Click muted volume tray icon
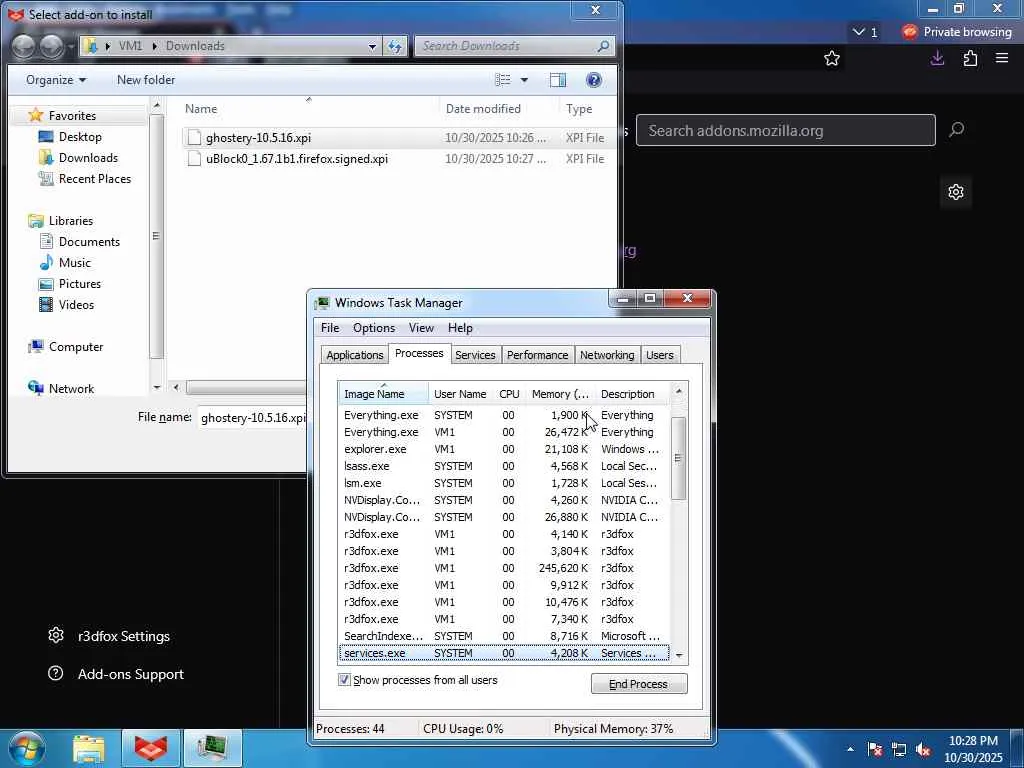 (x=923, y=749)
